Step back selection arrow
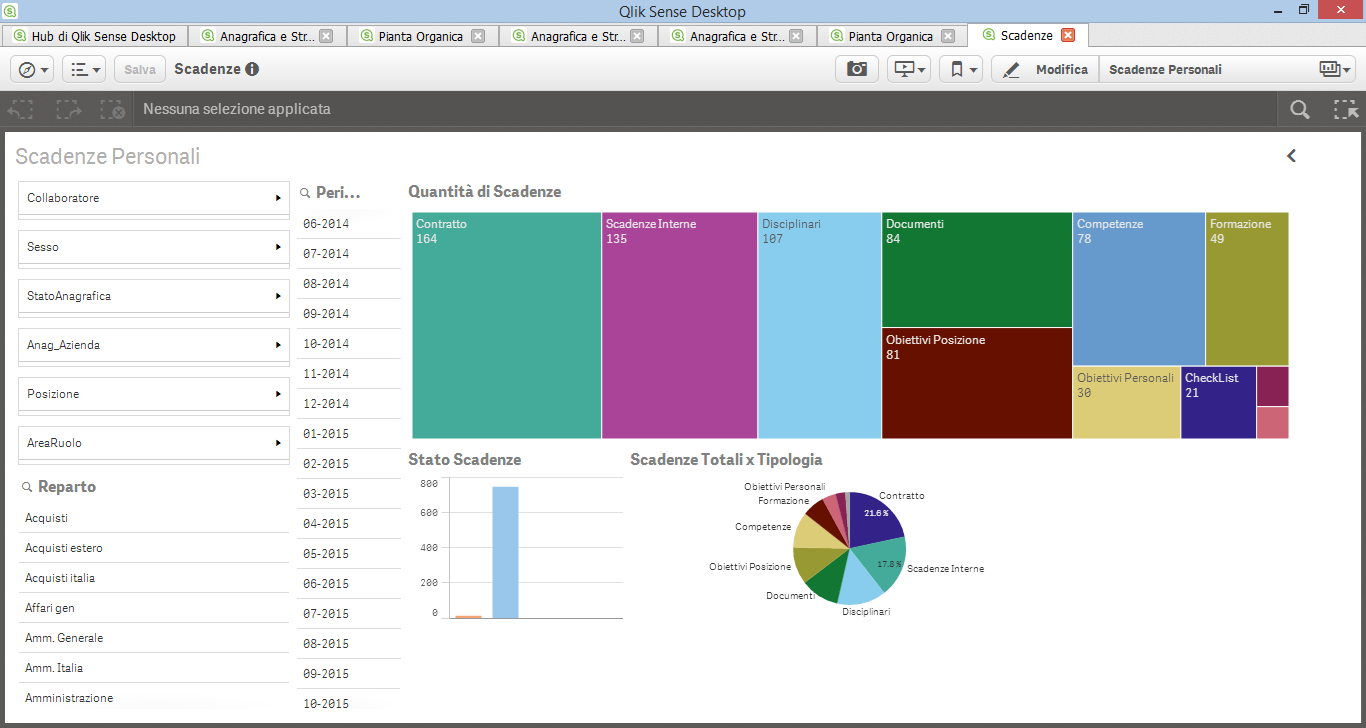This screenshot has width=1366, height=728. 21,110
